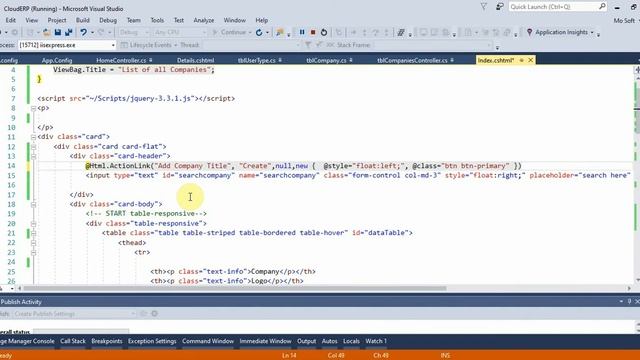Toggle pin on Index.cshtml tab

pyautogui.click(x=521, y=60)
